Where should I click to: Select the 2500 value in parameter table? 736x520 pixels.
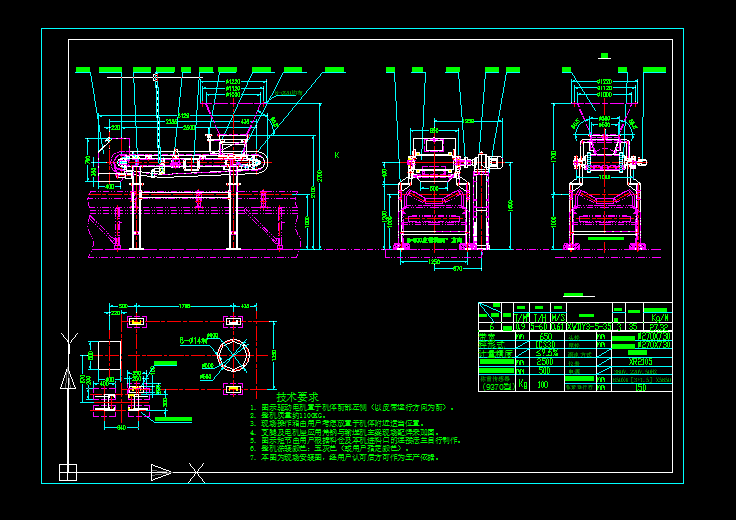point(545,362)
